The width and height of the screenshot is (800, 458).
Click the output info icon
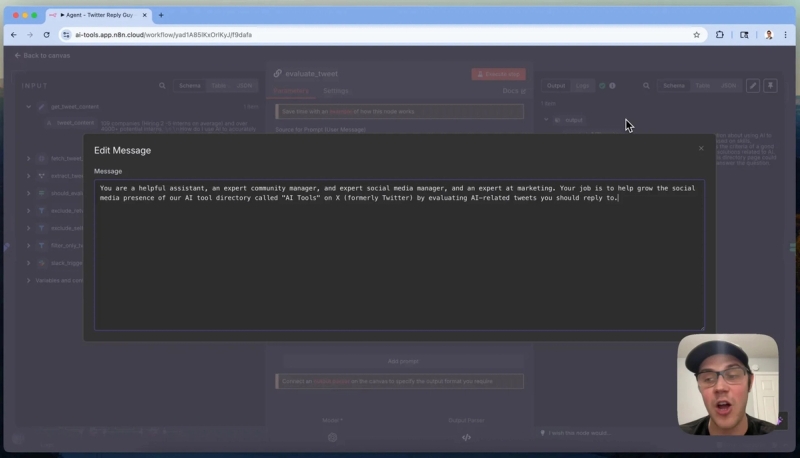coord(612,86)
